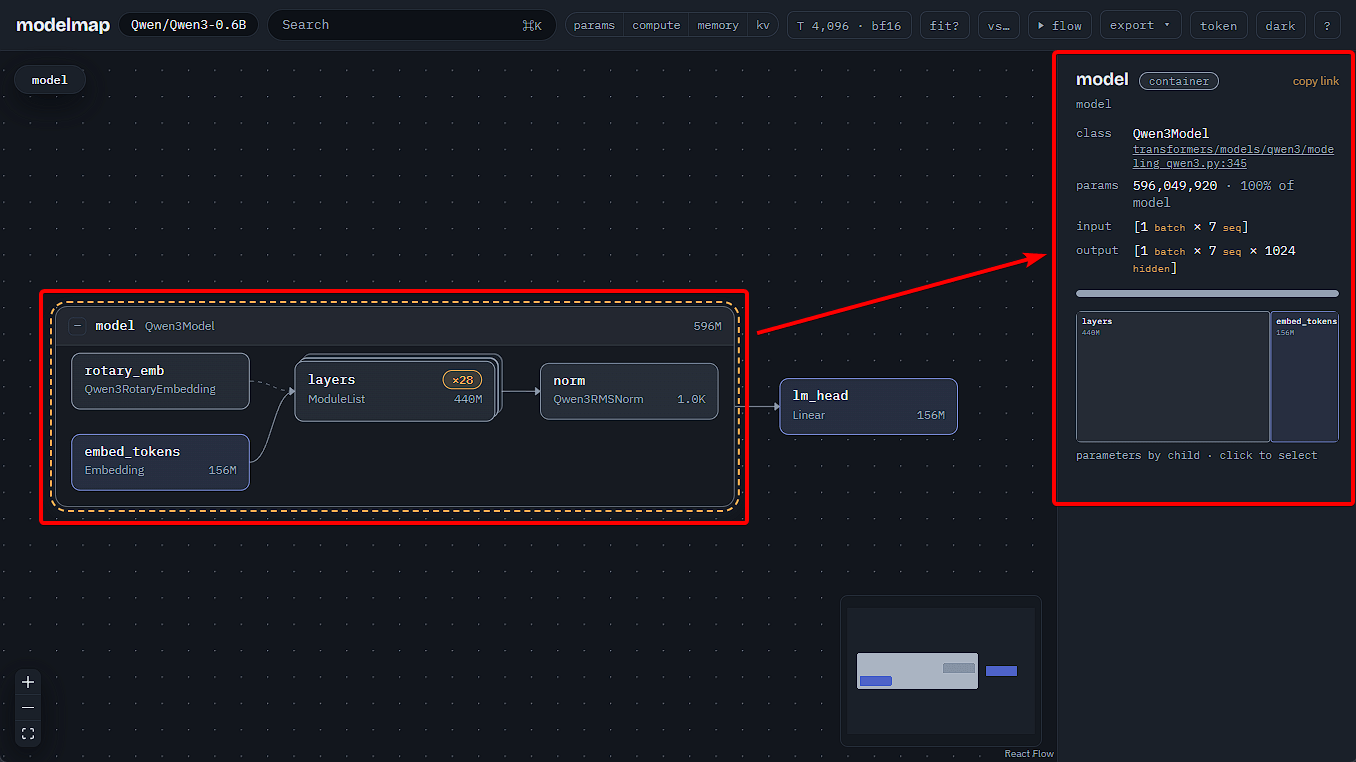Switch to the compute view

[x=656, y=25]
